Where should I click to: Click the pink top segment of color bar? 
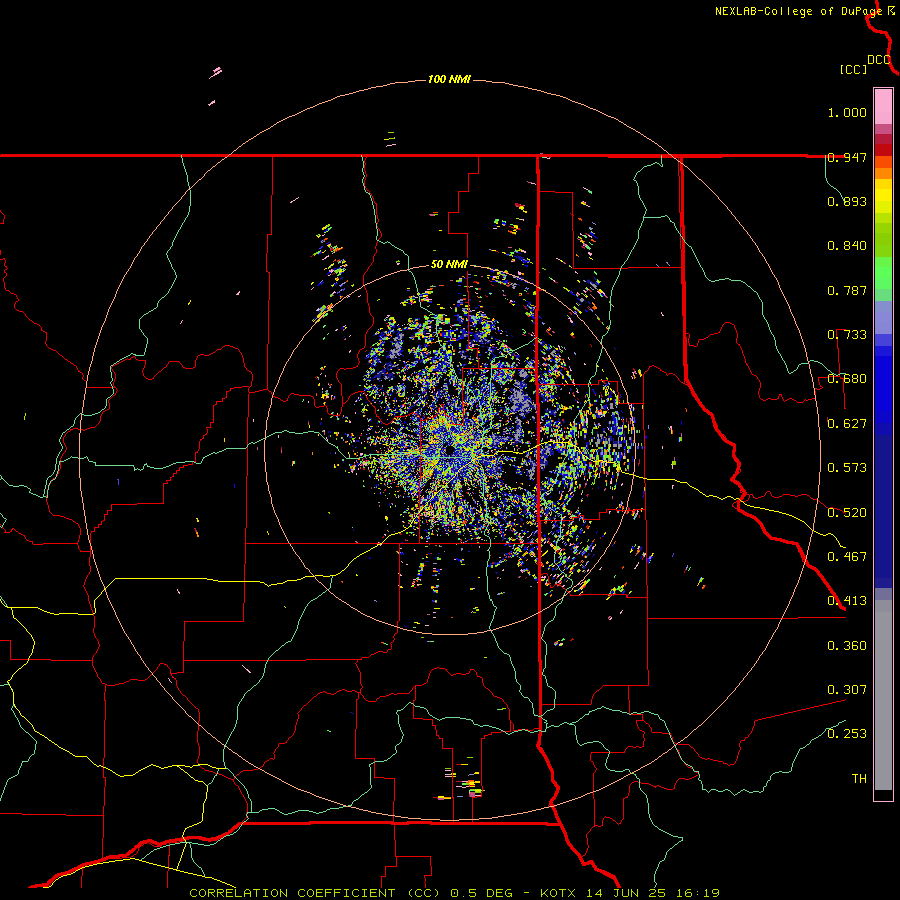point(883,107)
